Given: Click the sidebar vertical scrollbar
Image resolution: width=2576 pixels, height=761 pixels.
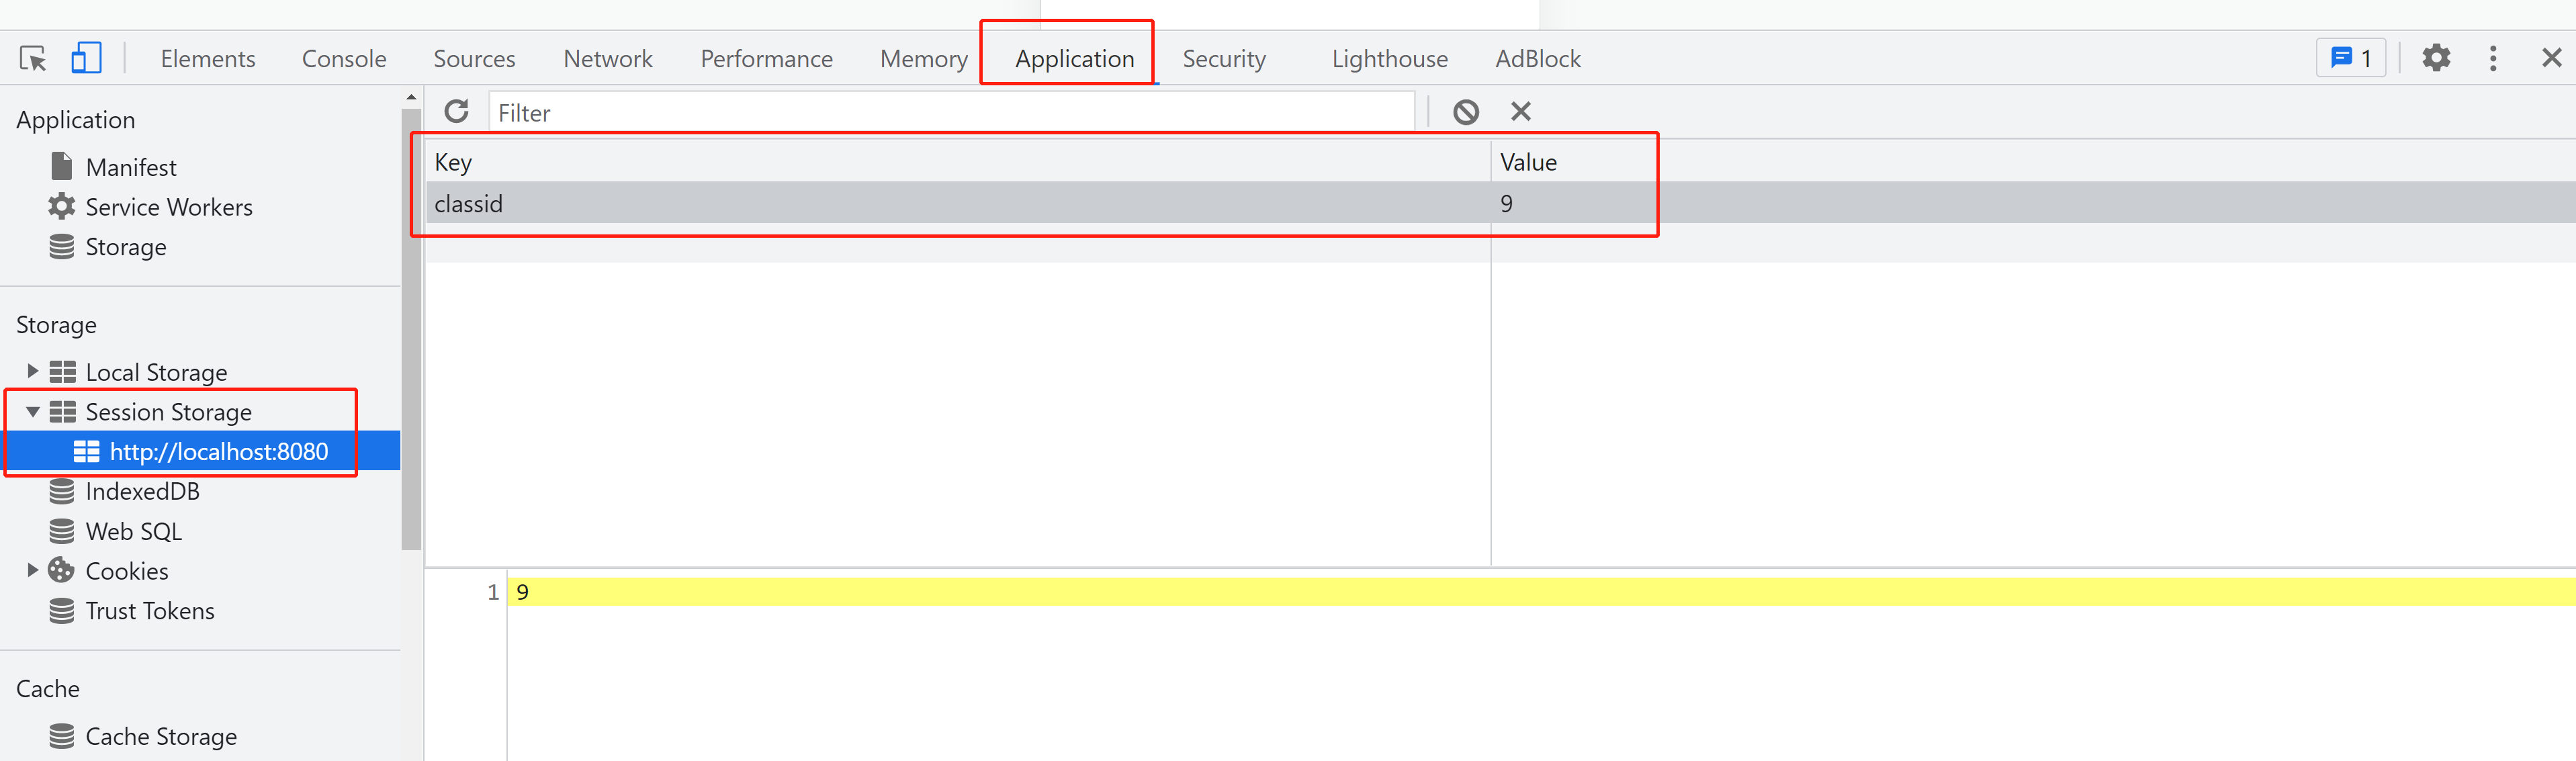Looking at the screenshot, I should (411, 330).
